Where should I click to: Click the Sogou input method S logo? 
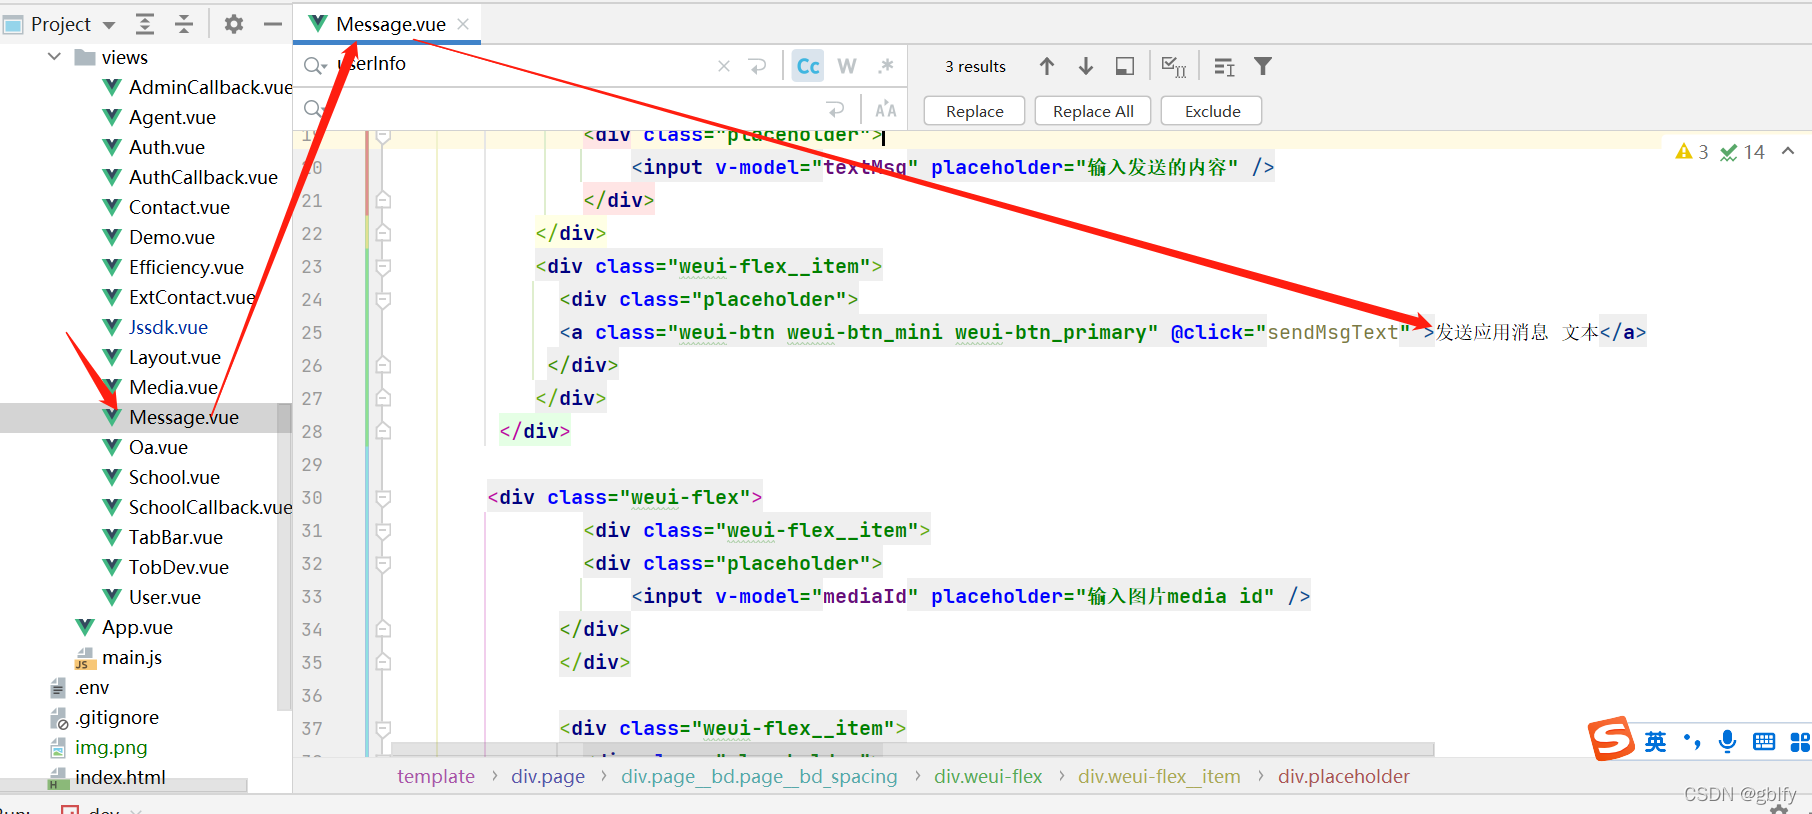(1611, 740)
